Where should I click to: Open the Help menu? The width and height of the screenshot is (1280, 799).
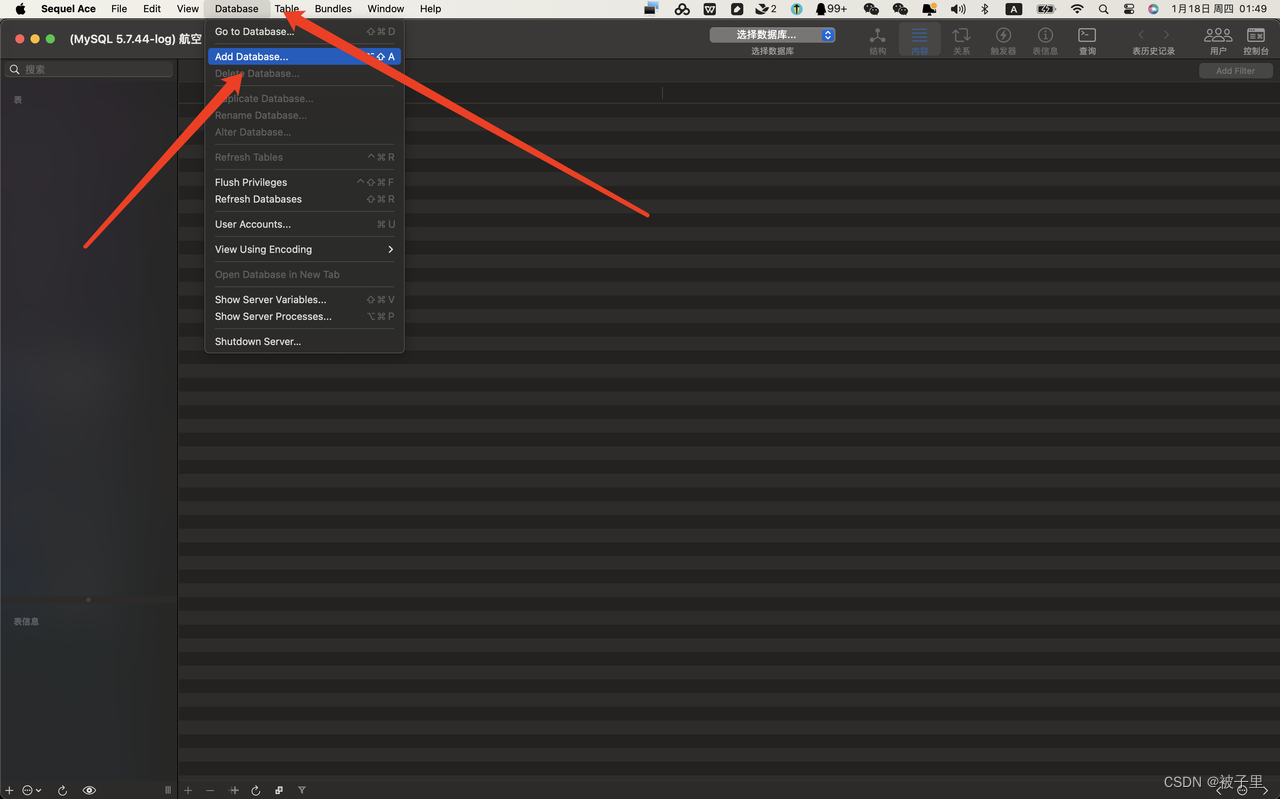tap(431, 9)
